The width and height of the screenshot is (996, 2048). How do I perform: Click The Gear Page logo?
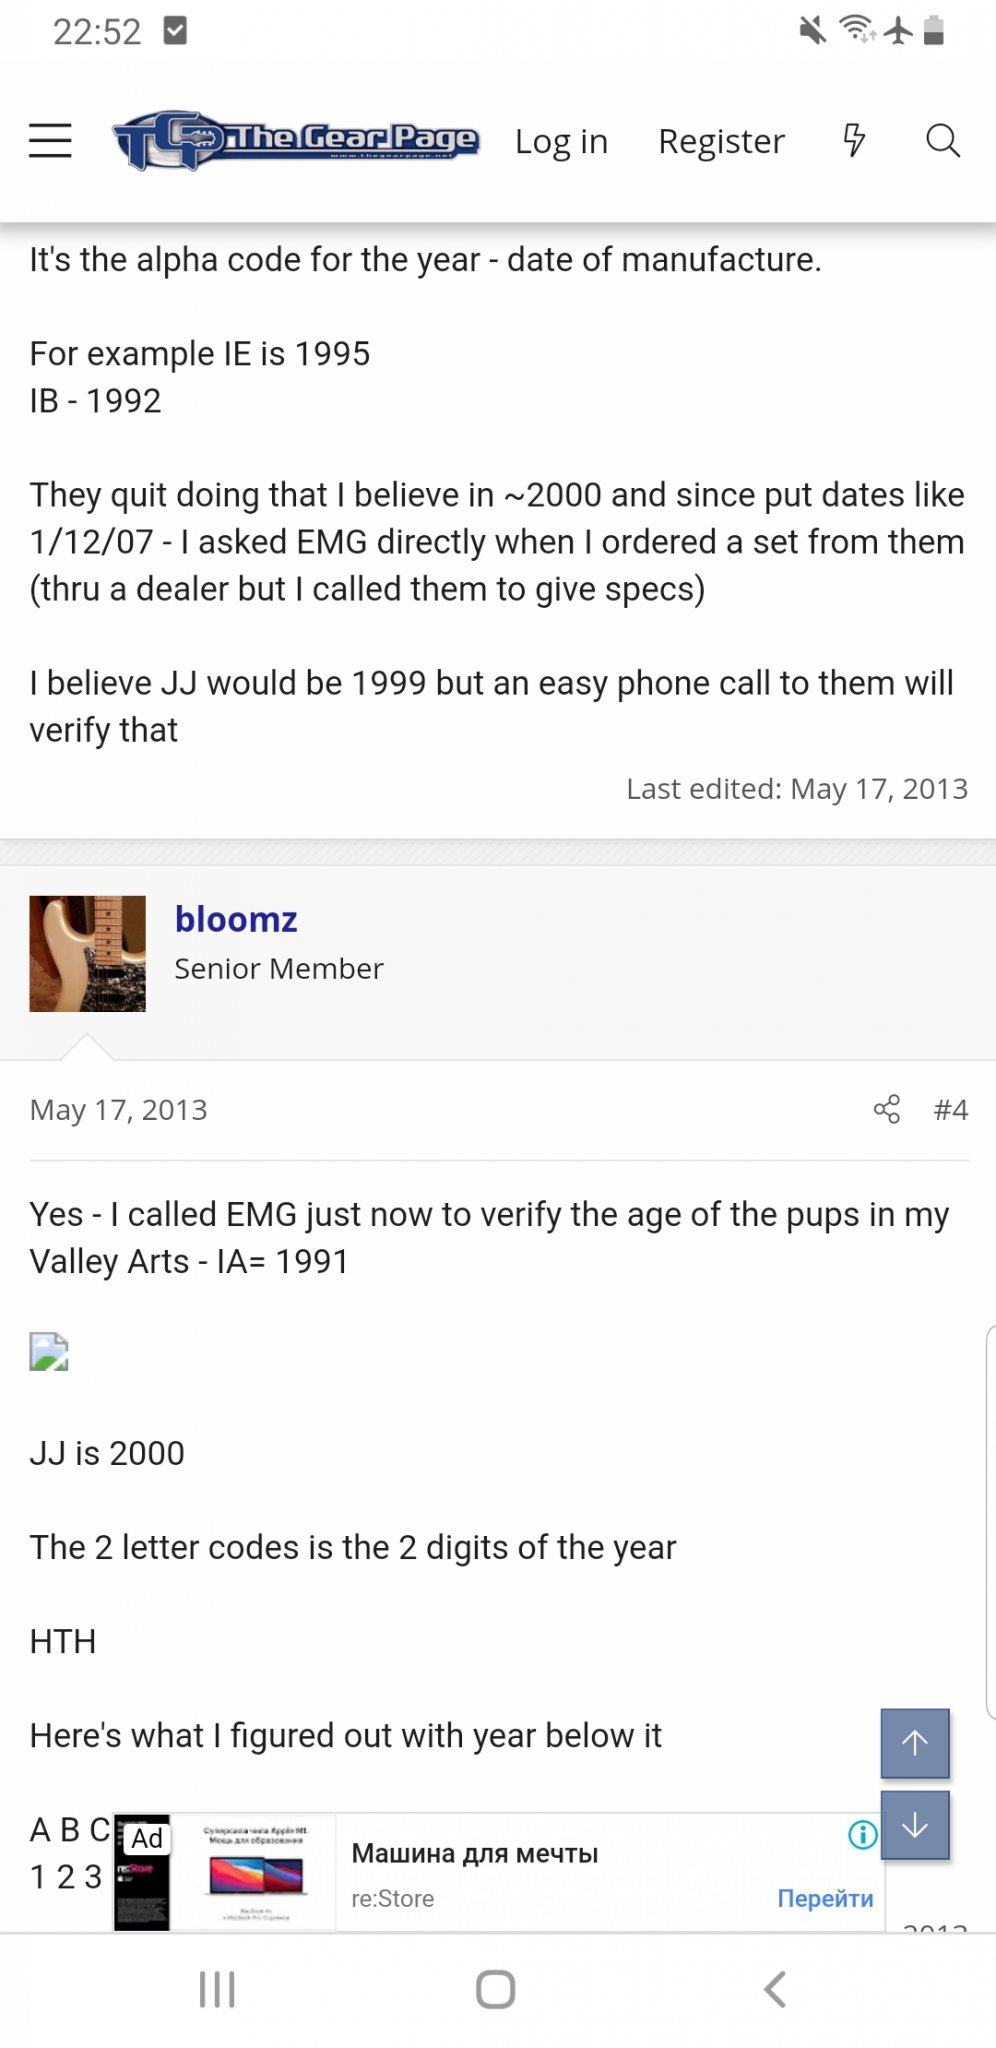296,140
